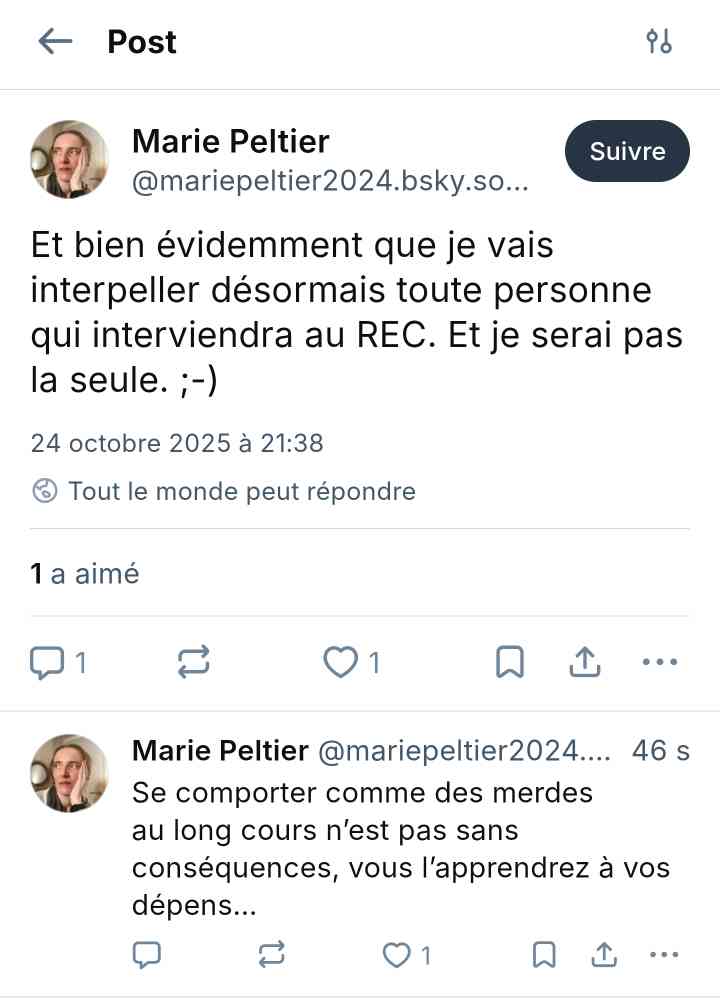Open more options on the reply
The image size is (720, 1003).
pyautogui.click(x=664, y=955)
